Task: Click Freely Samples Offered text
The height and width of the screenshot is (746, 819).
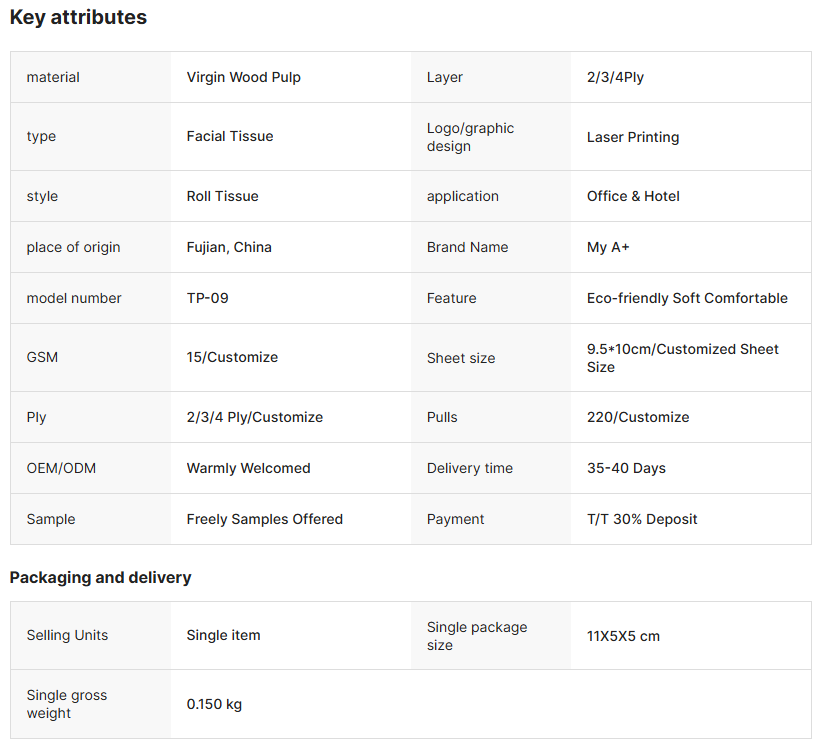Action: coord(264,519)
